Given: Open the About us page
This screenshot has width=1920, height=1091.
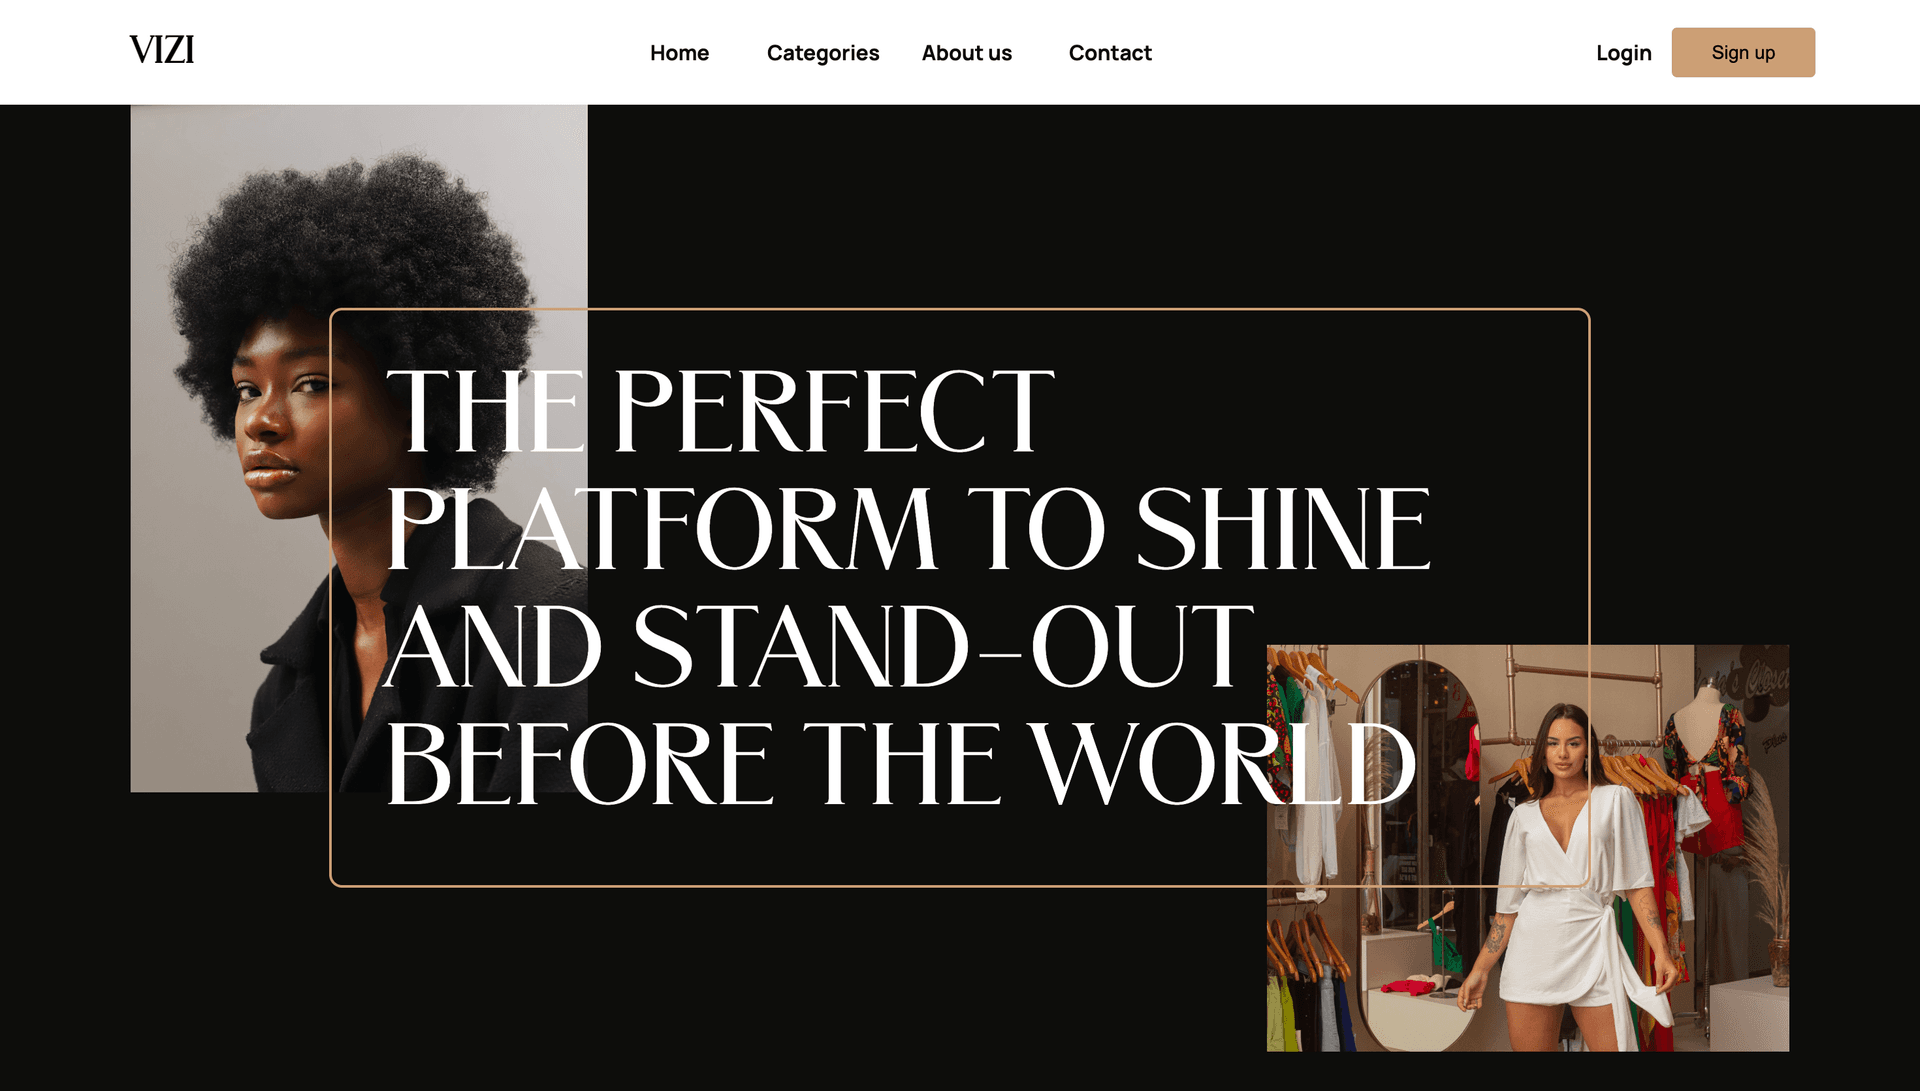Looking at the screenshot, I should (967, 53).
